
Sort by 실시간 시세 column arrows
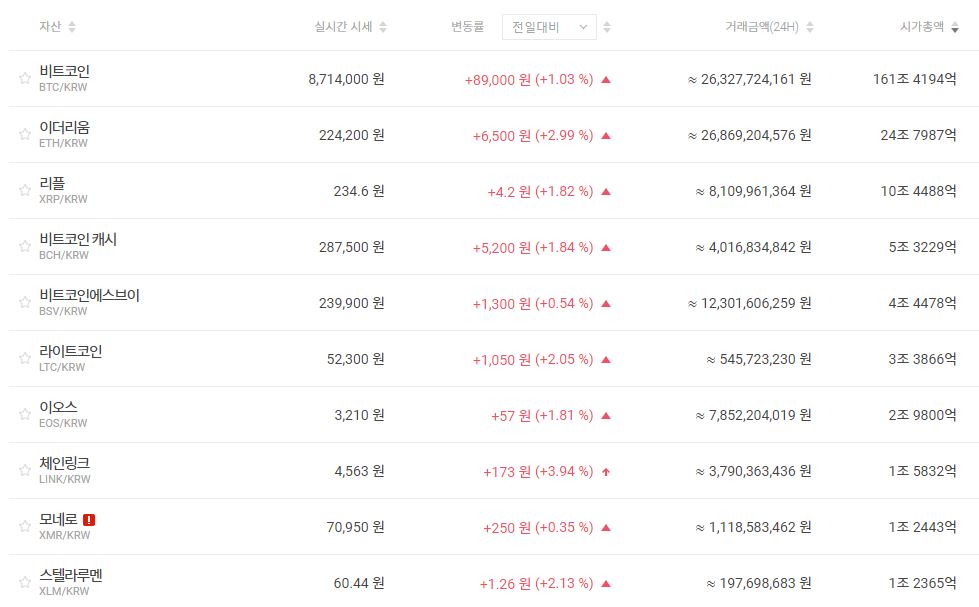tap(383, 27)
